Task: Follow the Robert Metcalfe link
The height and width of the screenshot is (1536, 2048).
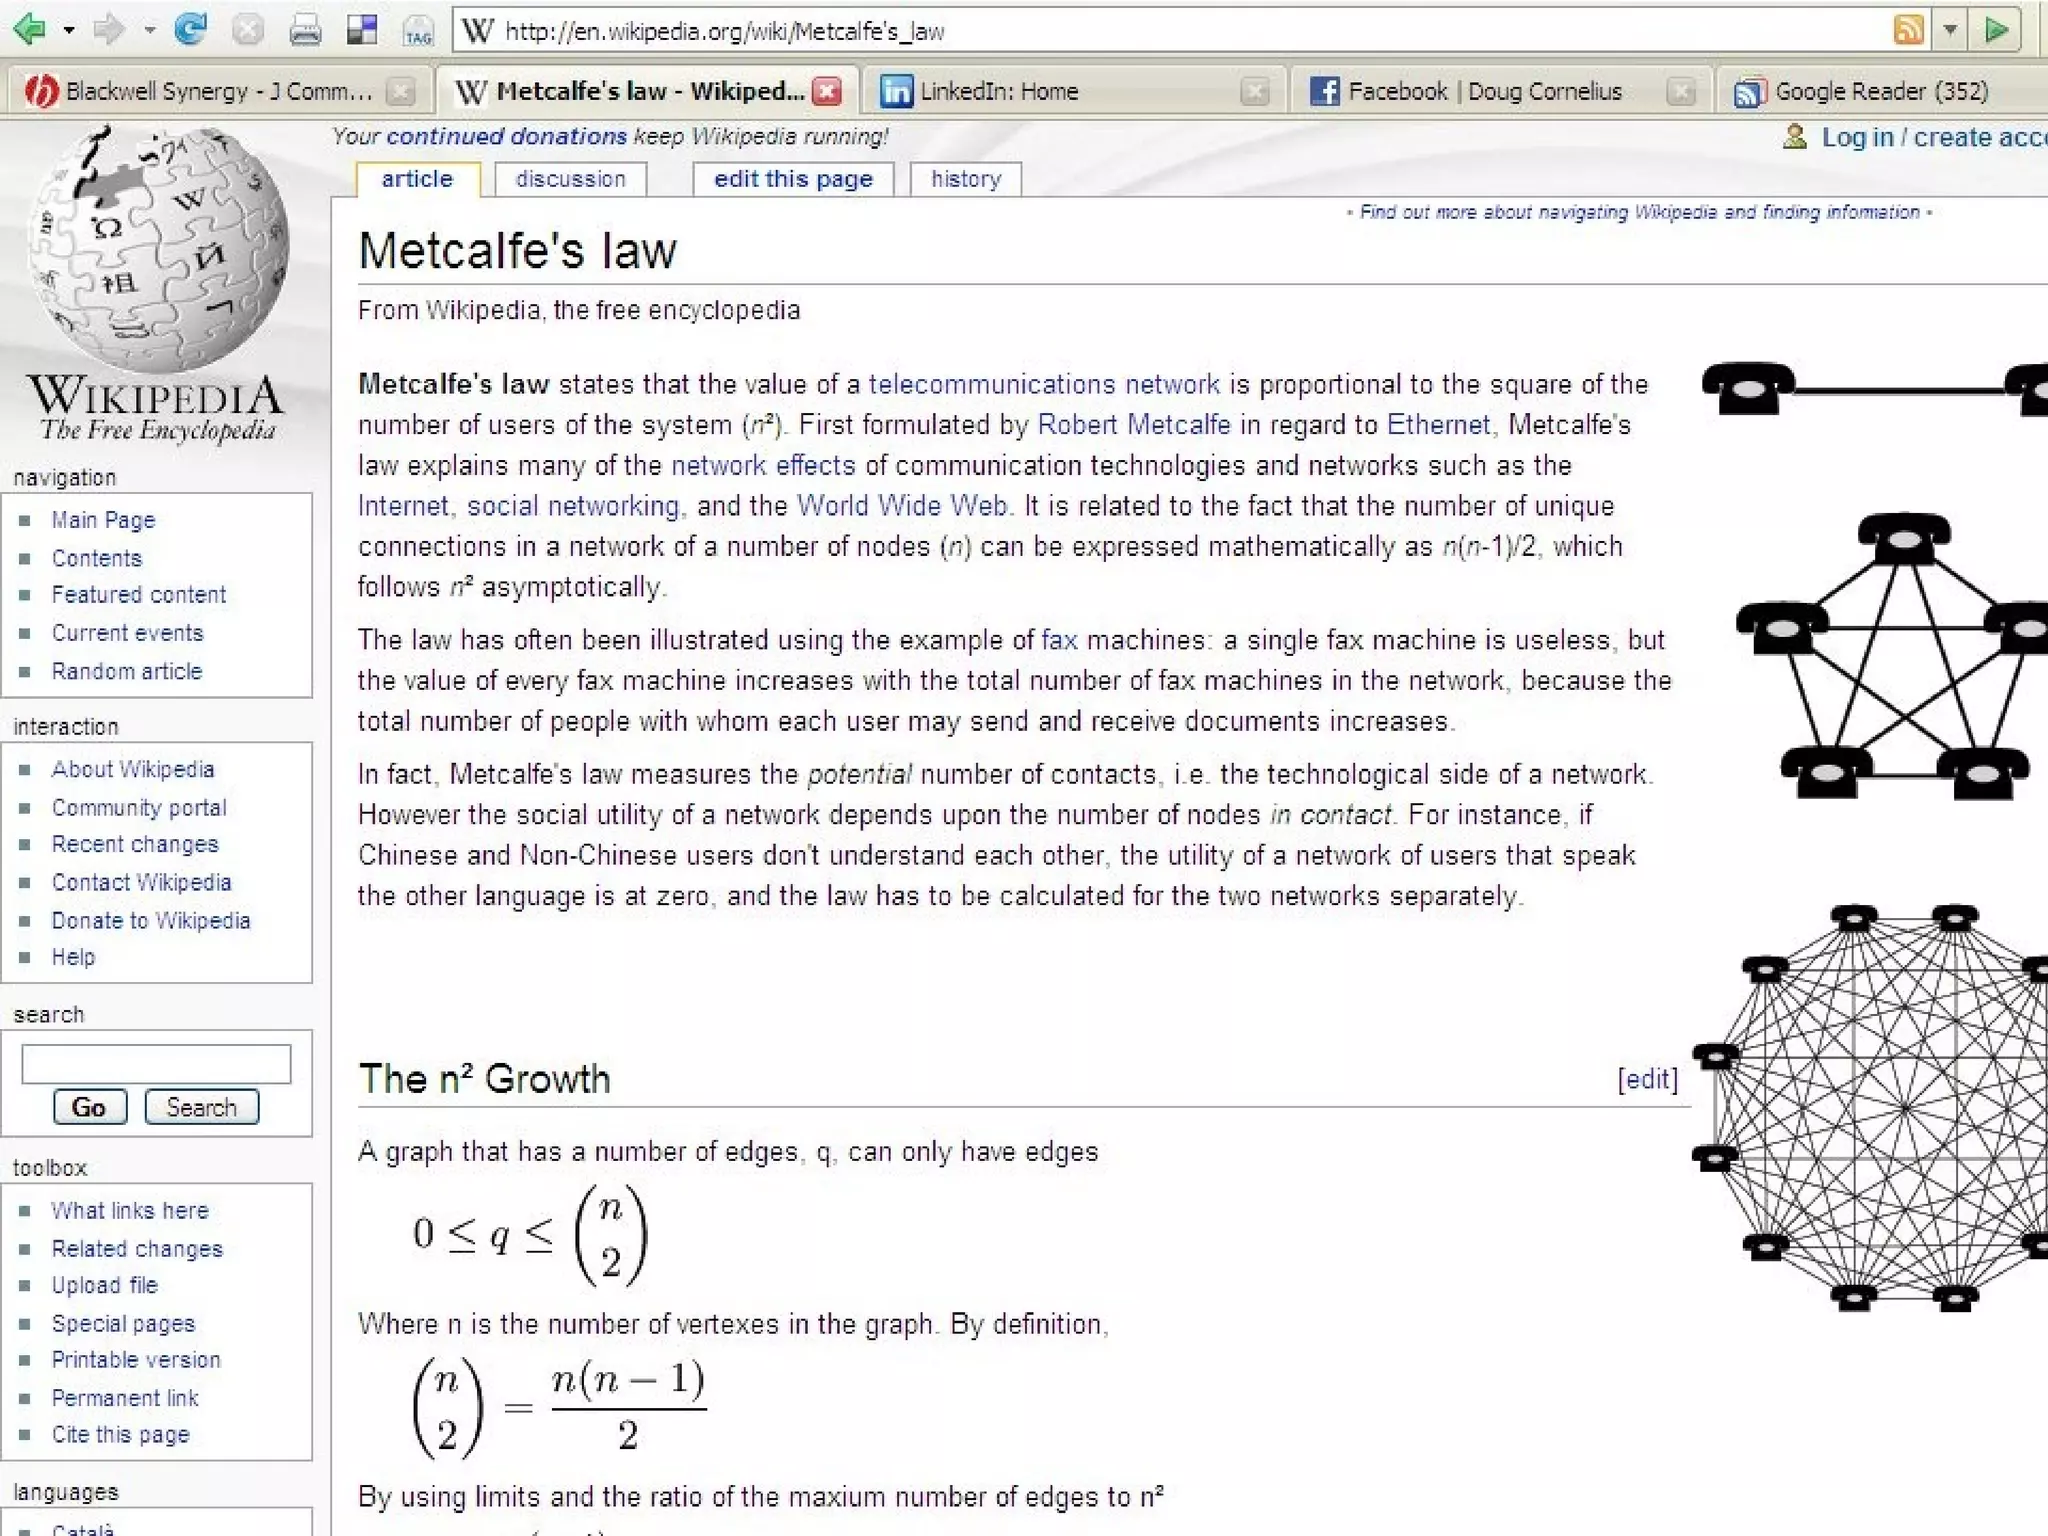Action: coord(1133,425)
